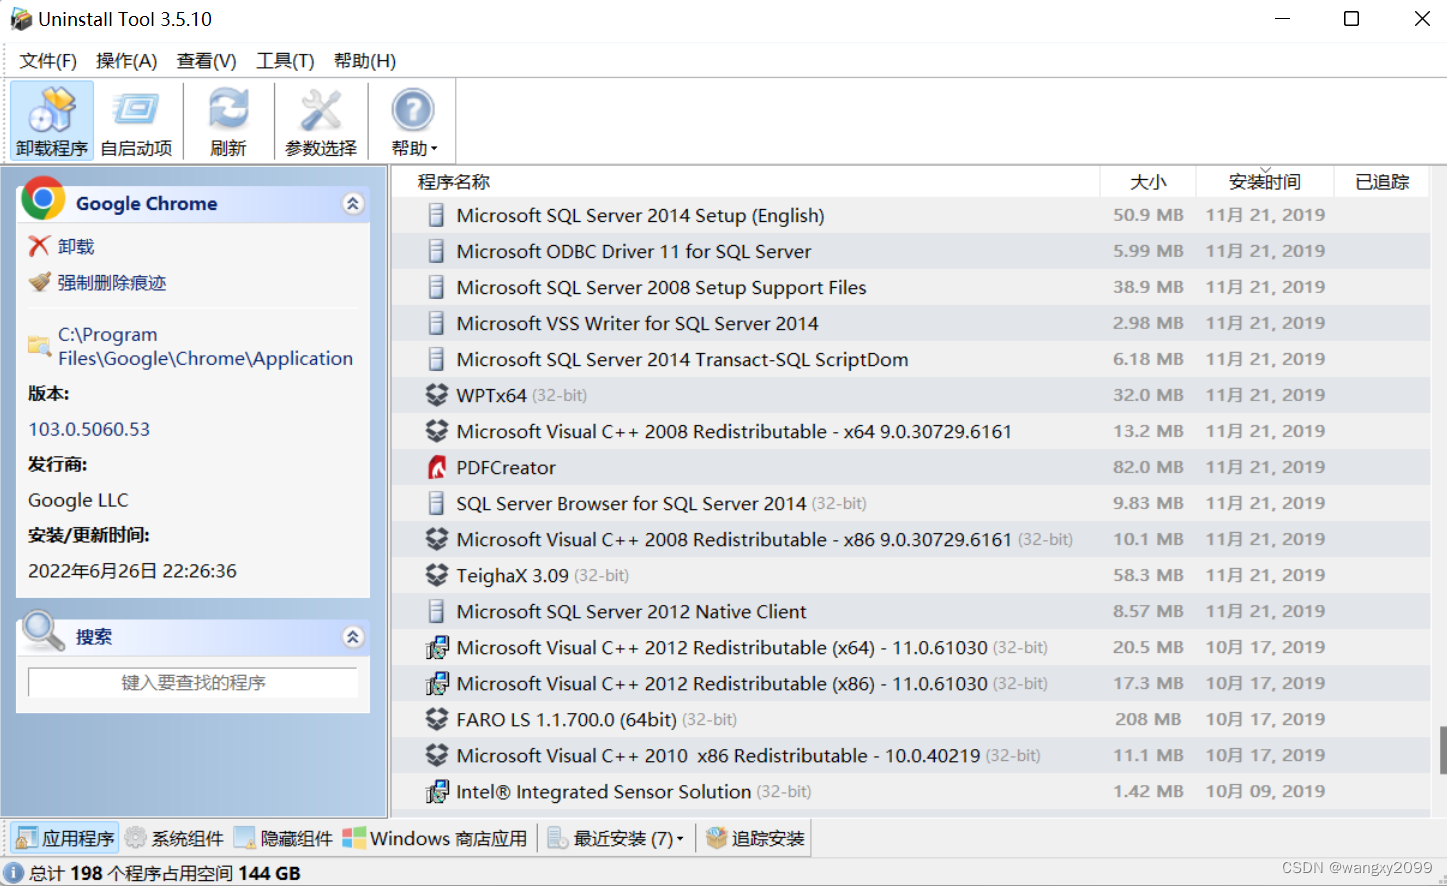Click the ODBC Driver 11 document icon
This screenshot has width=1447, height=886.
click(x=436, y=251)
